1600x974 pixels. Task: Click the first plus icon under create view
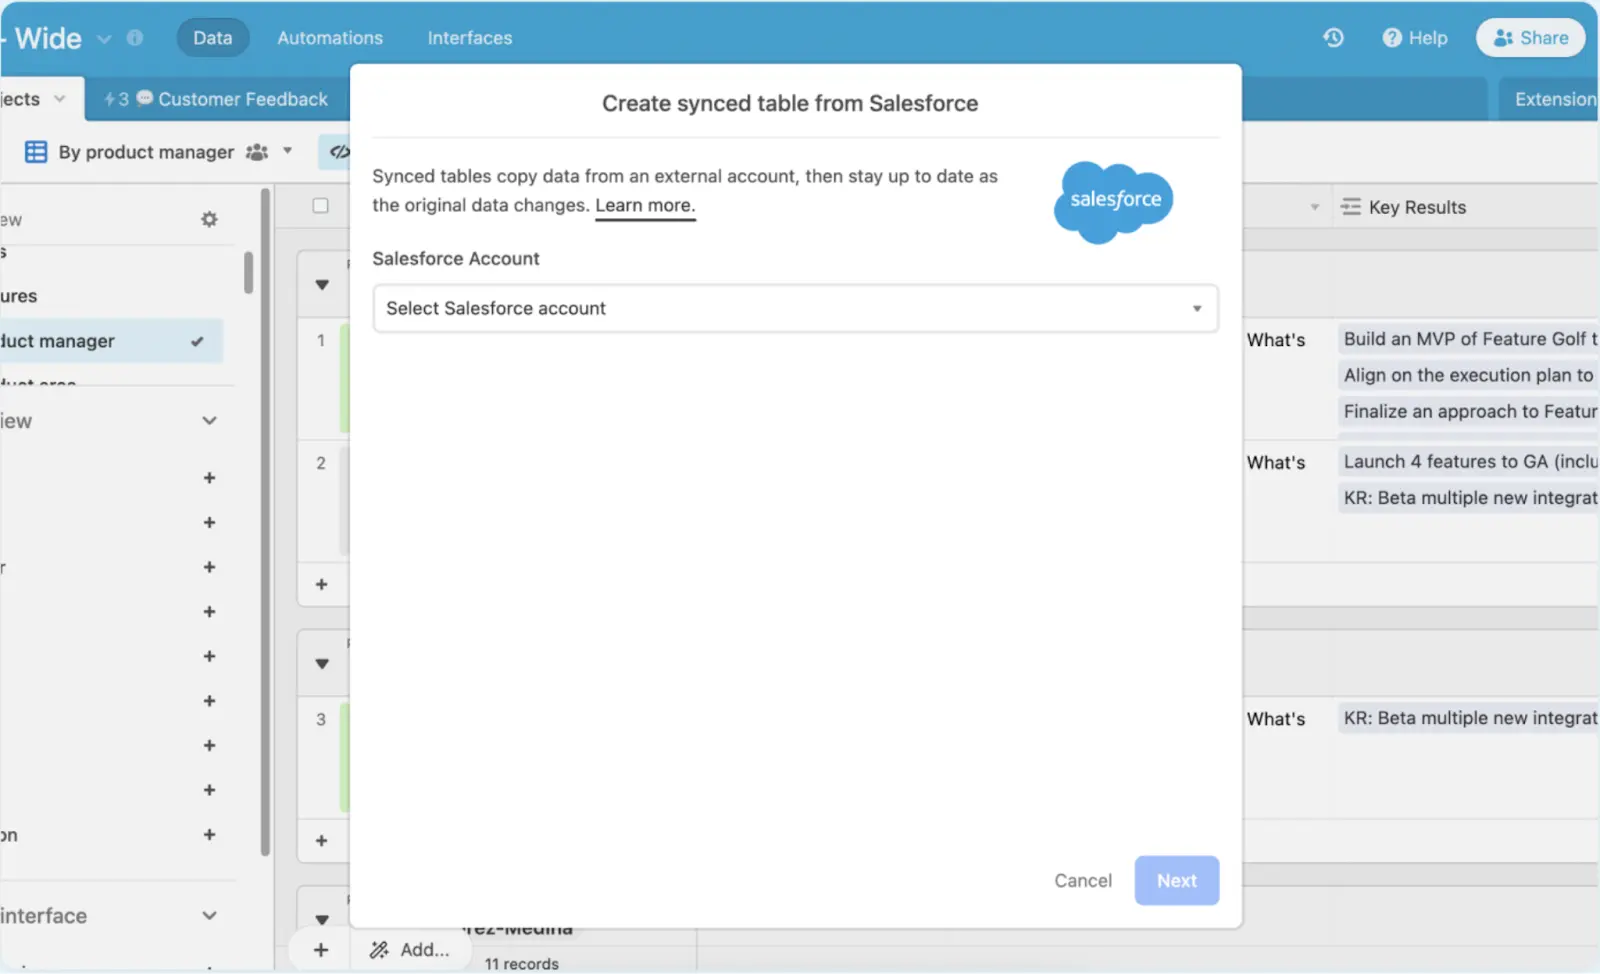coord(209,478)
